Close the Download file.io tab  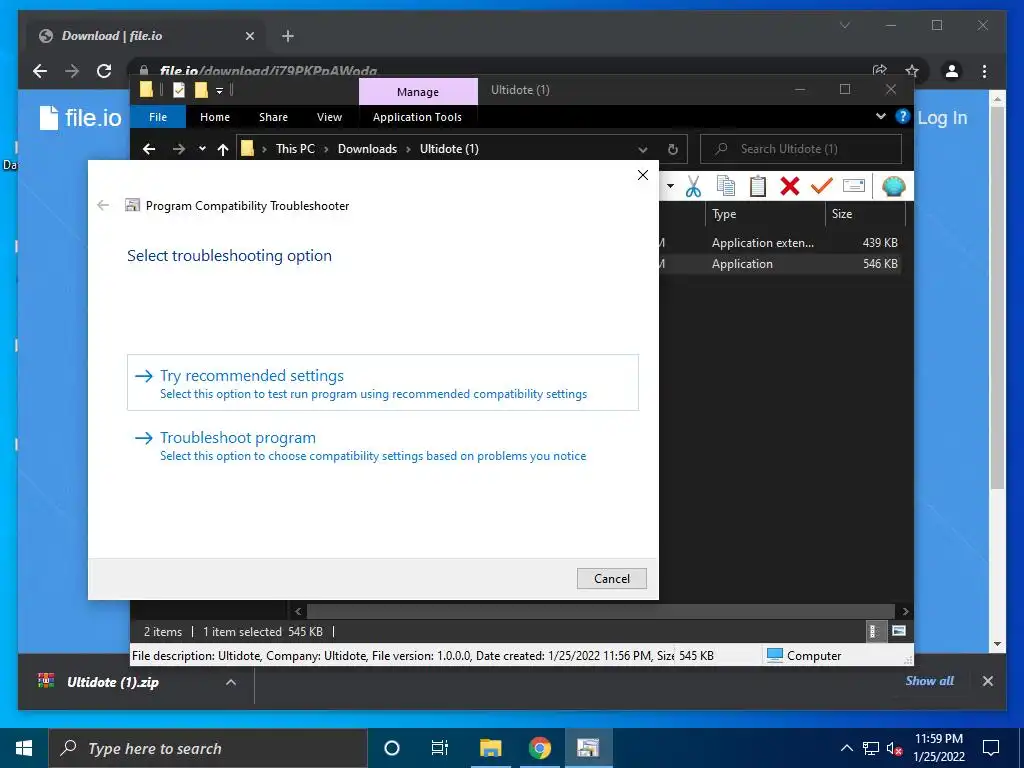tap(249, 37)
